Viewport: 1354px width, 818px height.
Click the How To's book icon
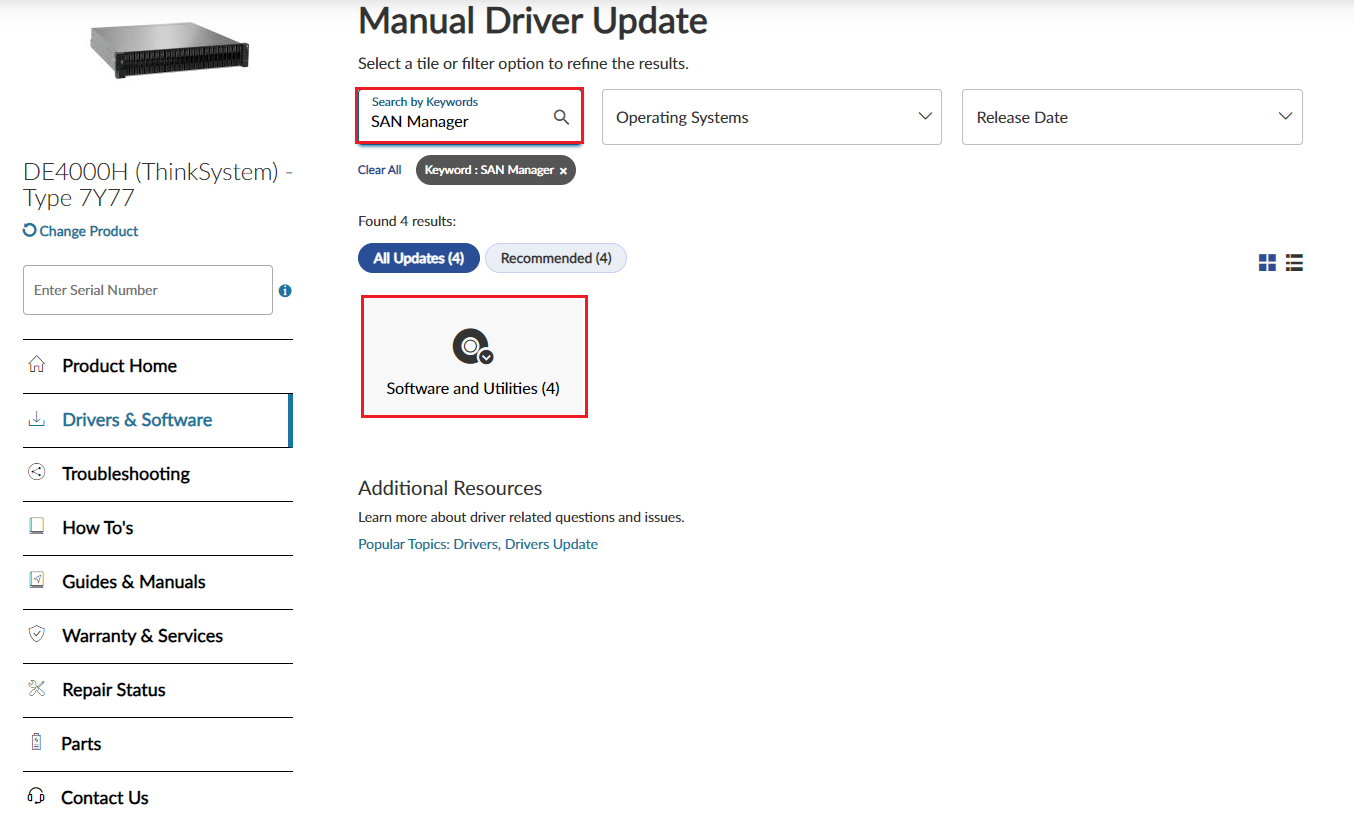pos(37,526)
